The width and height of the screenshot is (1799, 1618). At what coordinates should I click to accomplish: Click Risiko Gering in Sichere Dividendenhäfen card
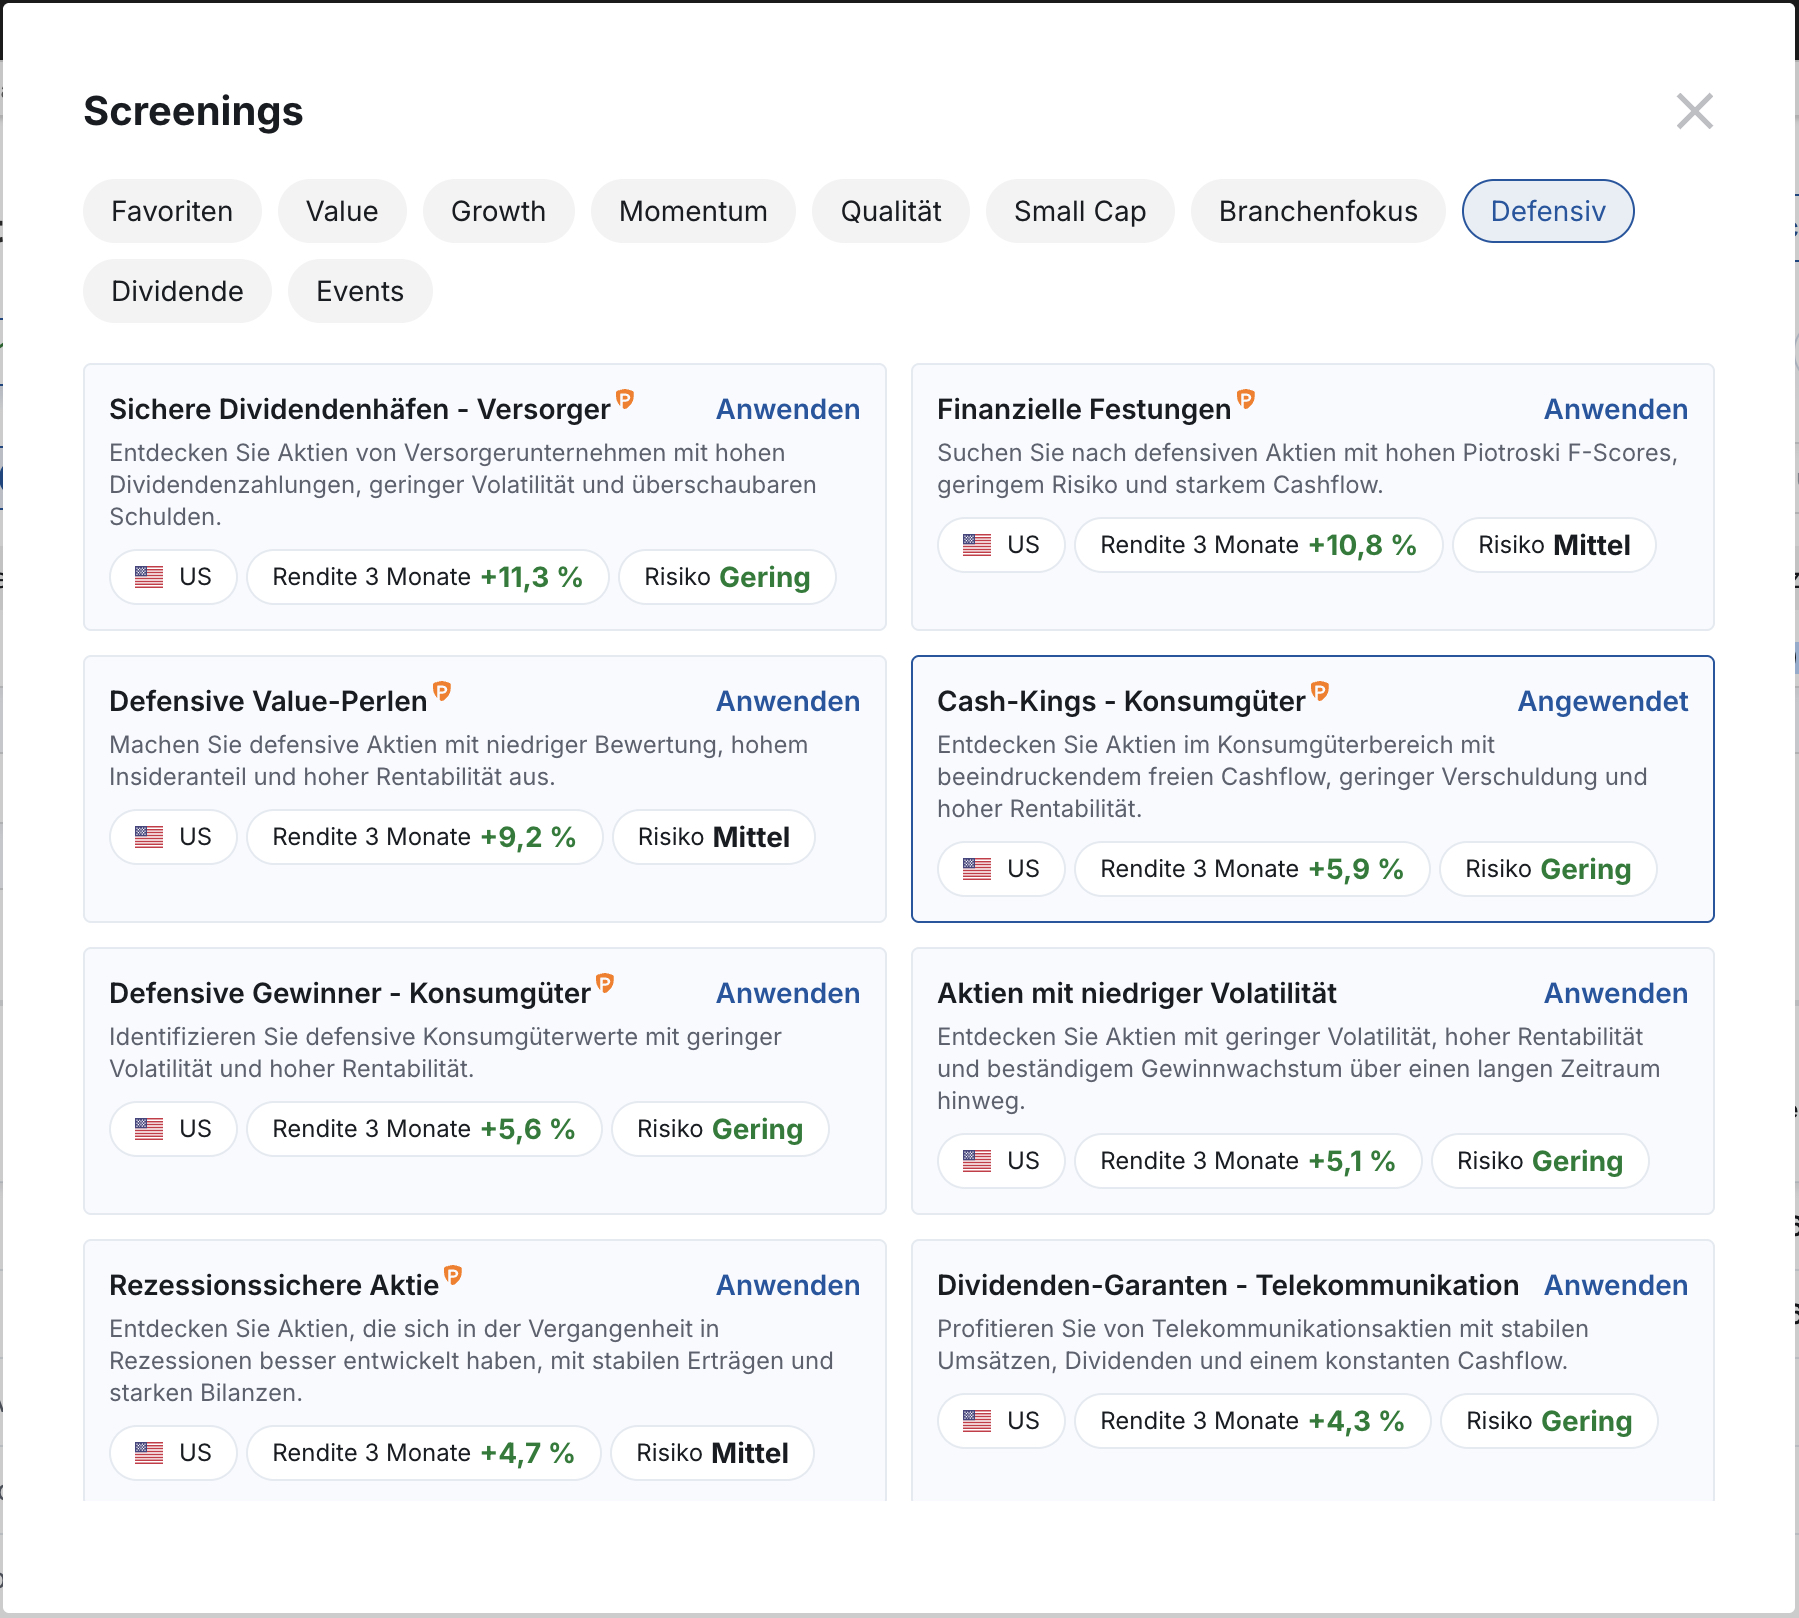(727, 577)
